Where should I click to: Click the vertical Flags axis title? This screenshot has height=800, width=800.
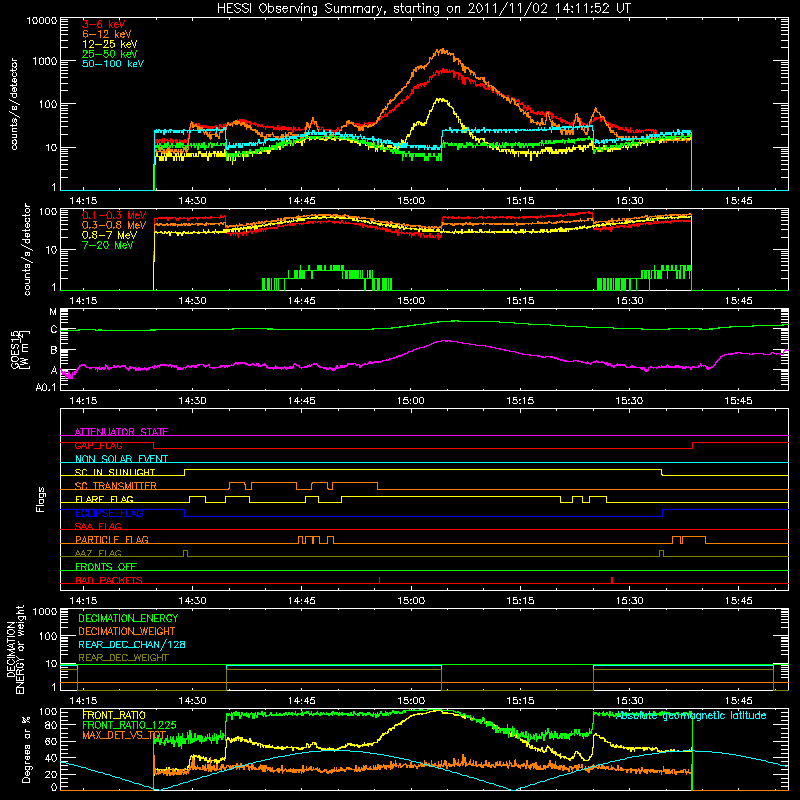click(x=41, y=499)
